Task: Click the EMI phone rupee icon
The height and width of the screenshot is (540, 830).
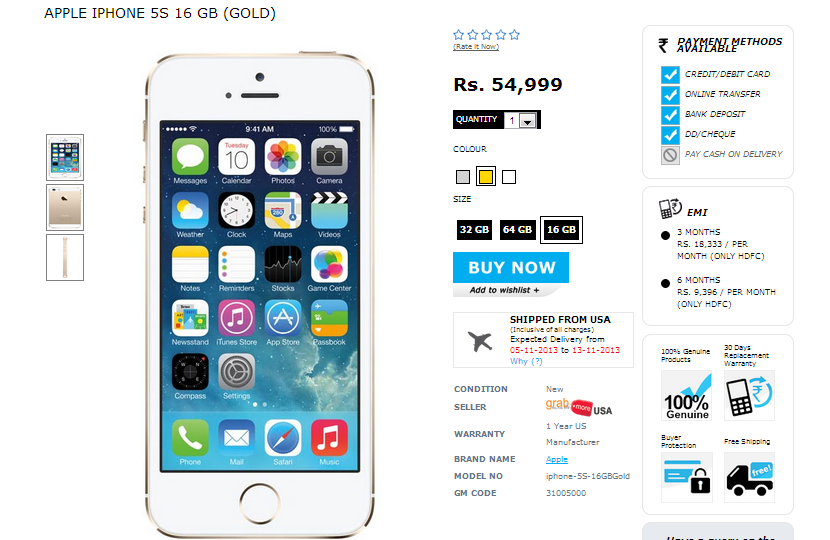Action: coord(670,208)
